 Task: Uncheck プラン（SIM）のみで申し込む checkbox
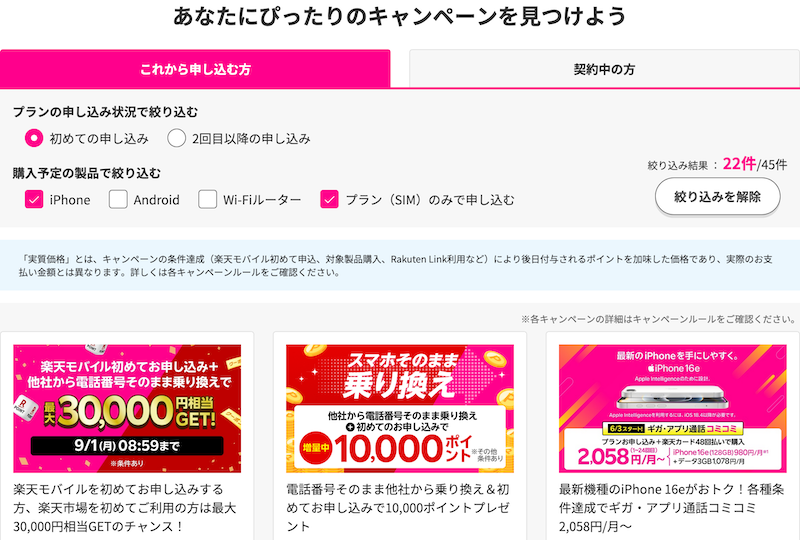click(330, 199)
